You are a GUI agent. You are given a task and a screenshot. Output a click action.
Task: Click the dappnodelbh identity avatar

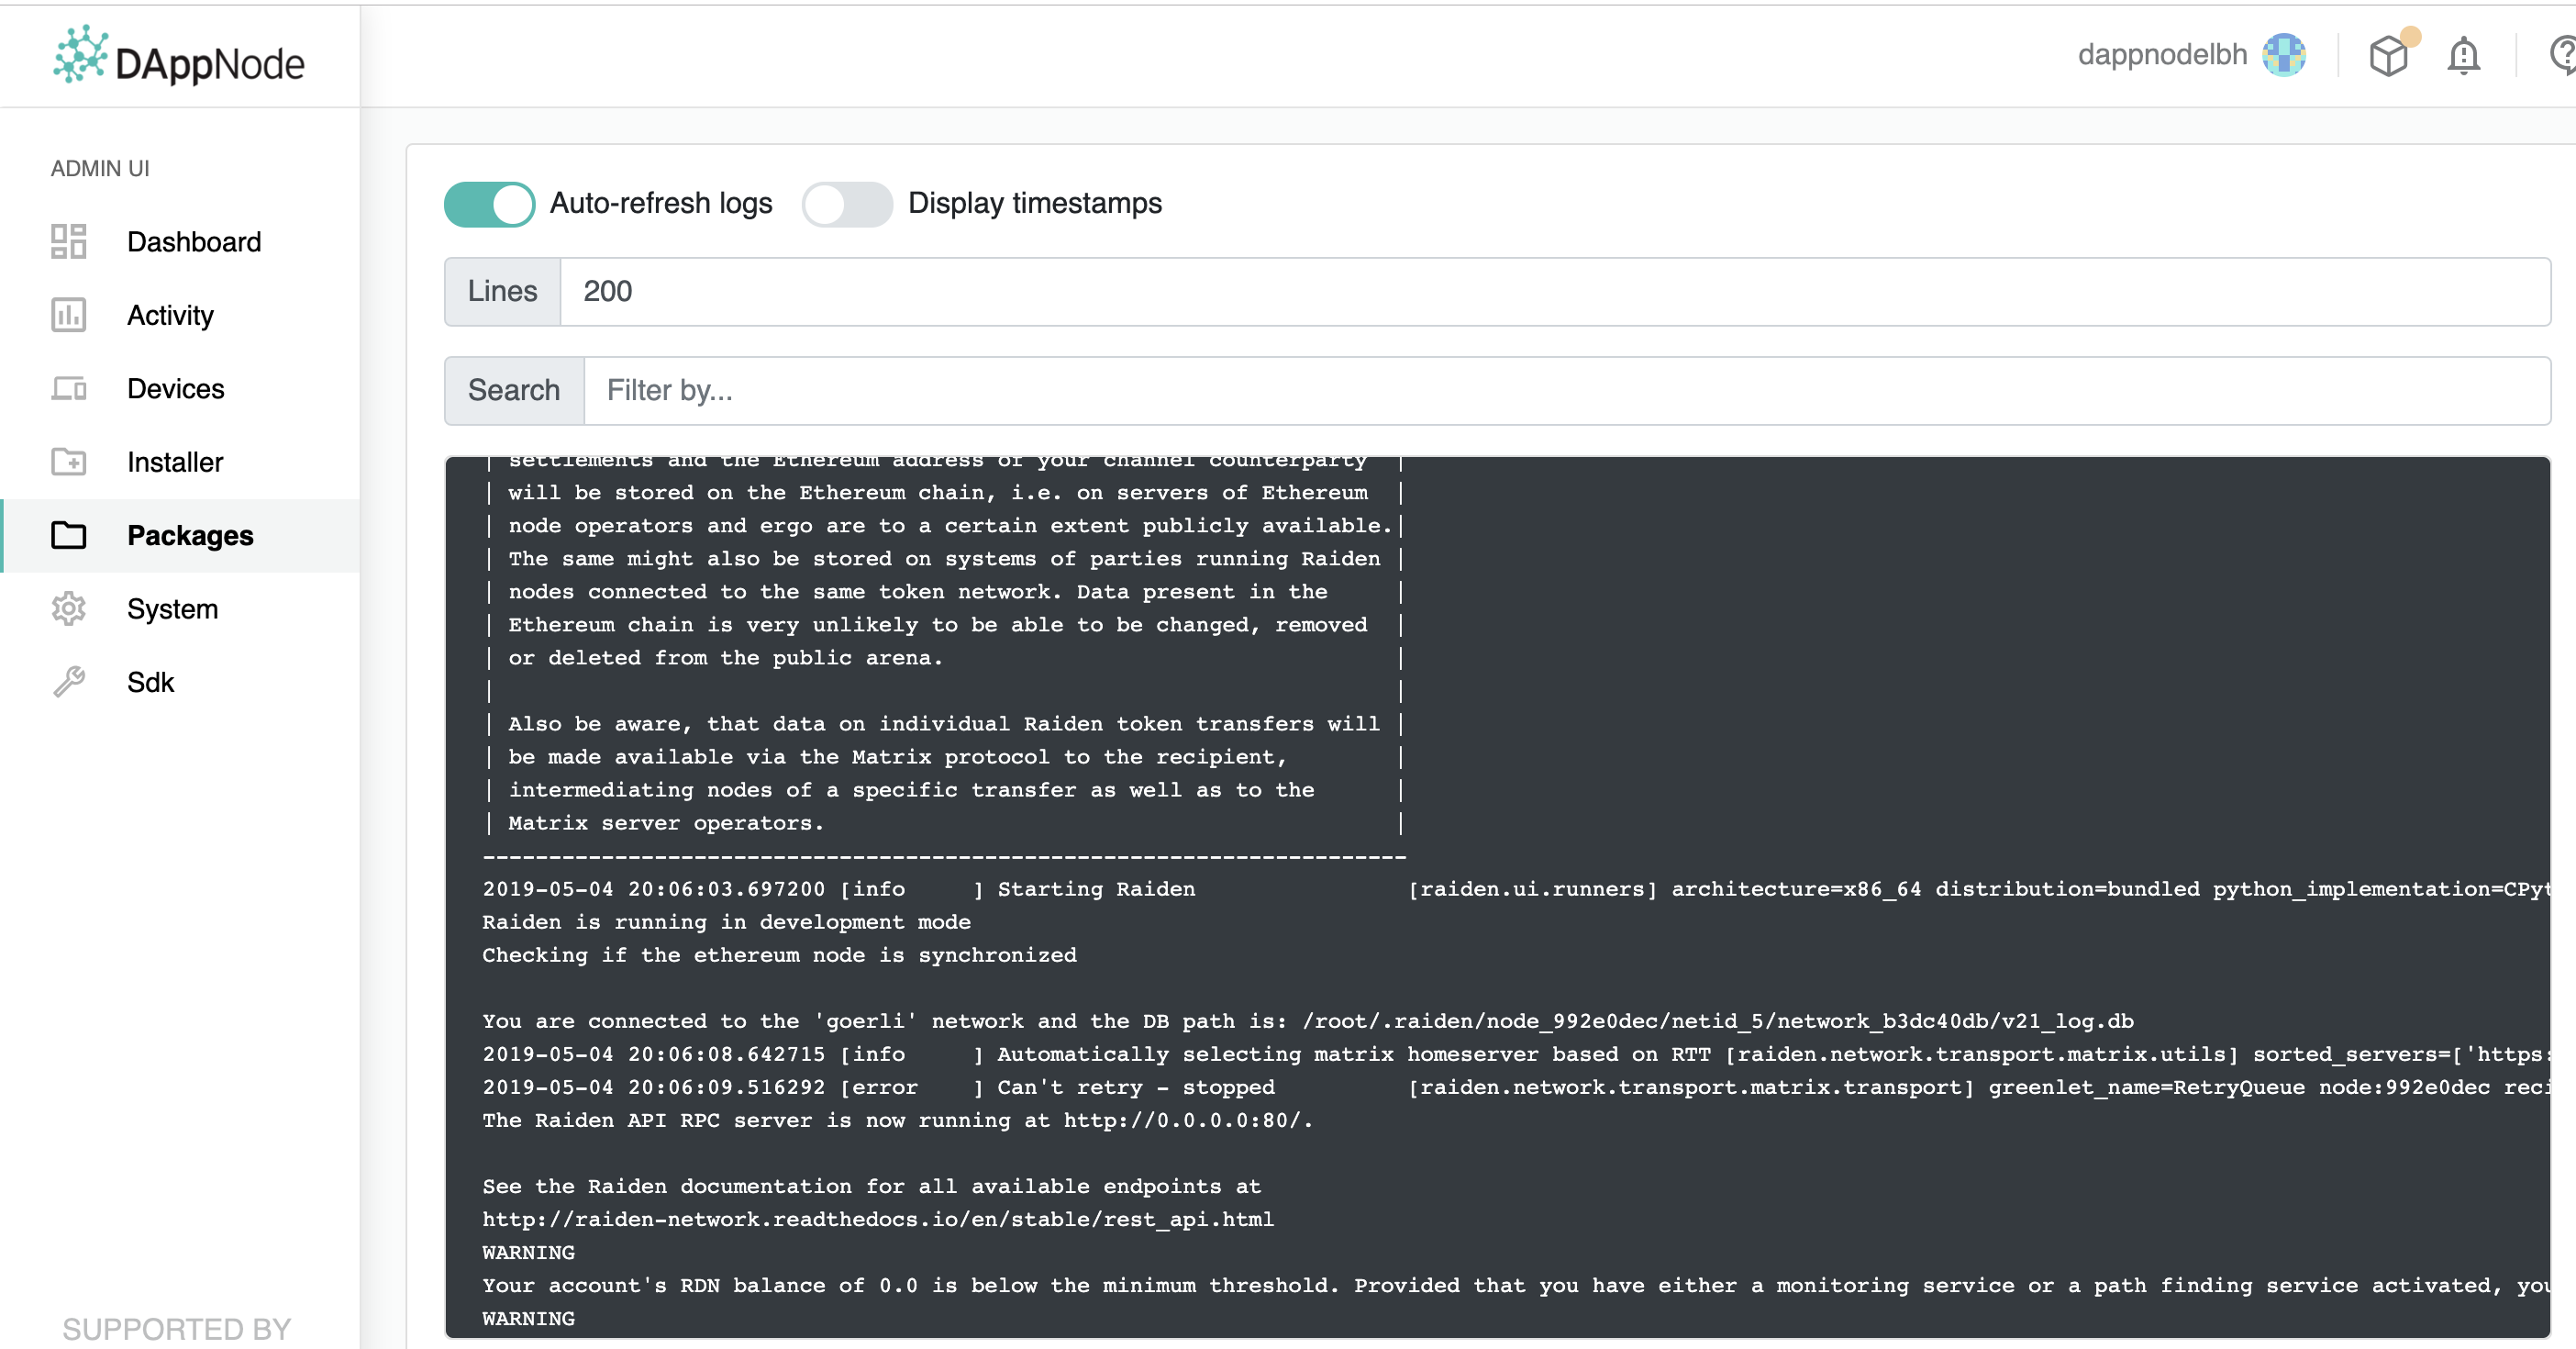pyautogui.click(x=2284, y=55)
